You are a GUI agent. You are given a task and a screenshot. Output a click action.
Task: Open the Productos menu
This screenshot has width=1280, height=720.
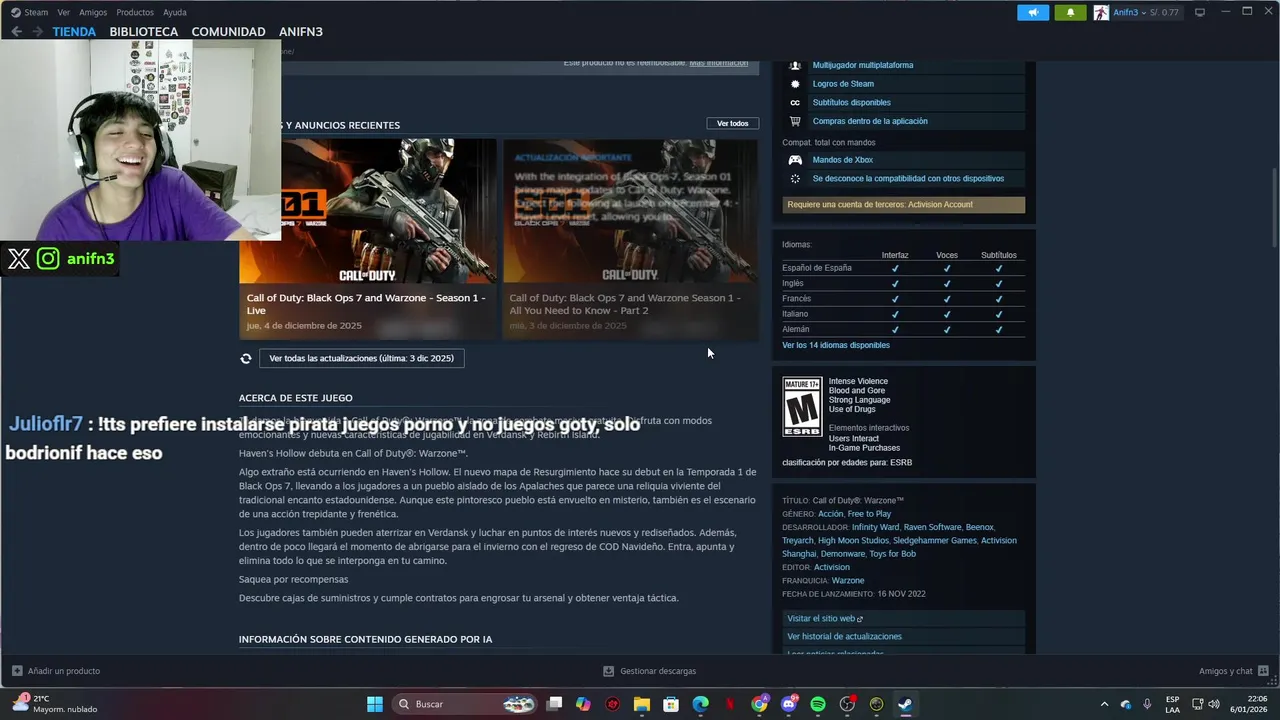(135, 12)
